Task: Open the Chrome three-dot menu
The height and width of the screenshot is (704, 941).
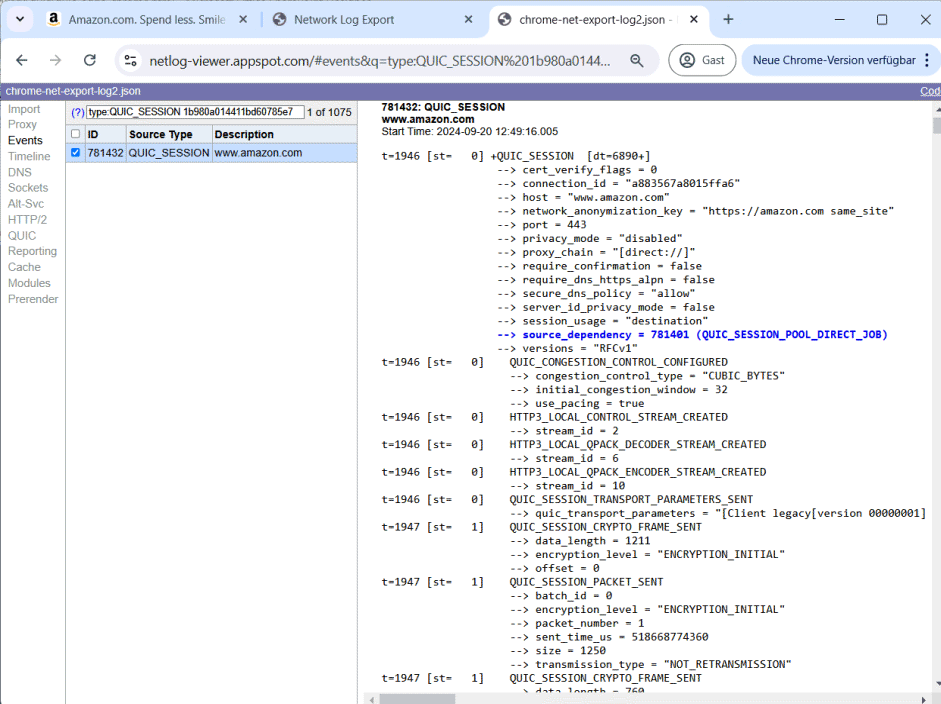Action: coord(927,60)
